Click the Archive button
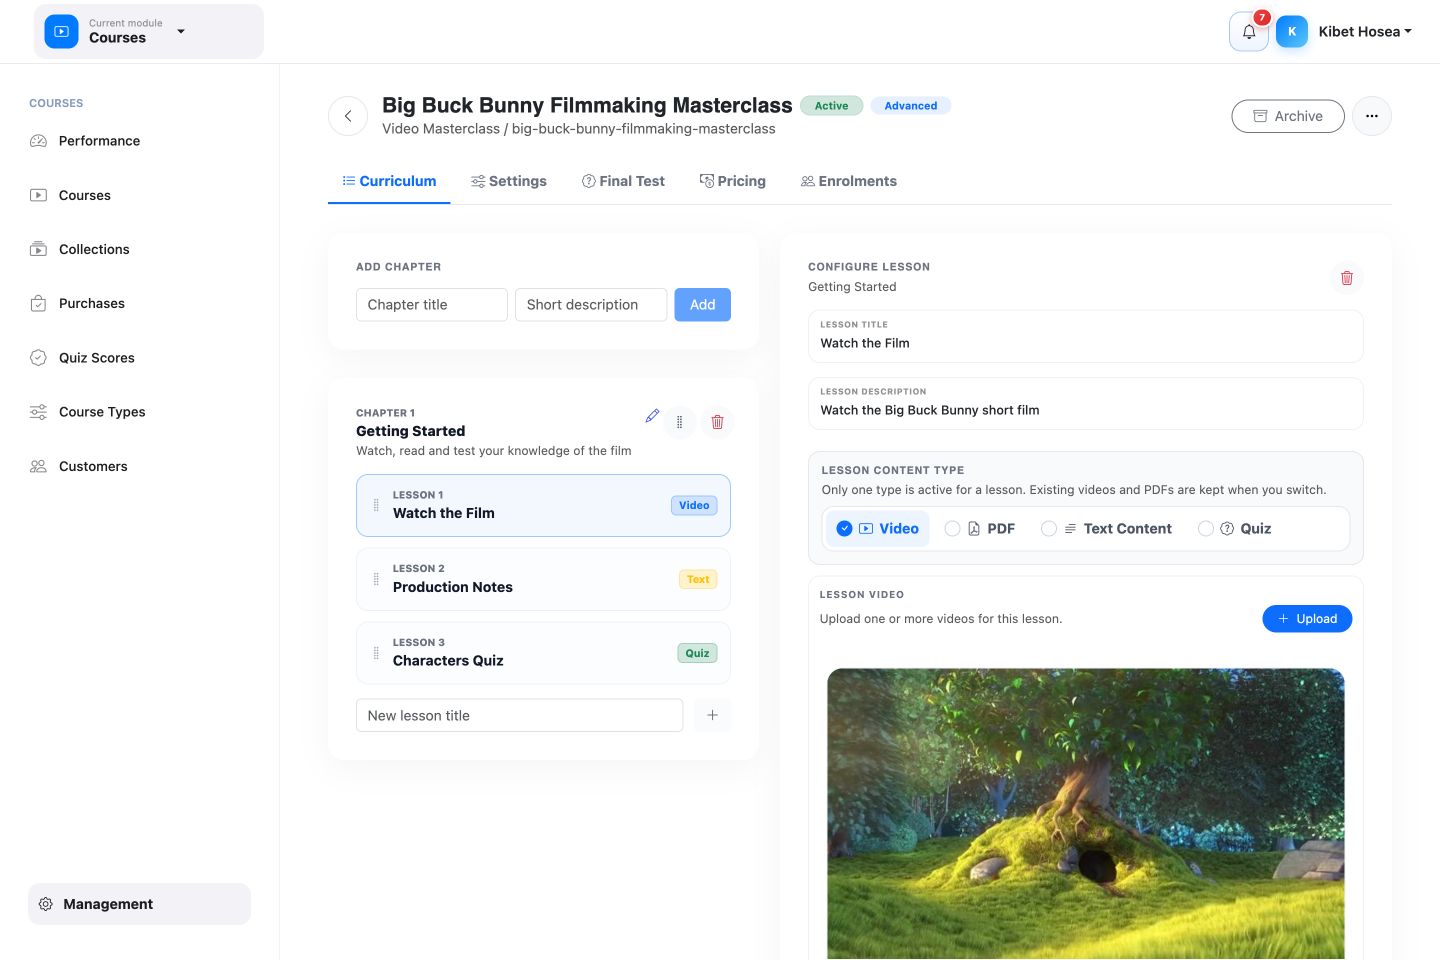This screenshot has height=960, width=1440. (1288, 116)
